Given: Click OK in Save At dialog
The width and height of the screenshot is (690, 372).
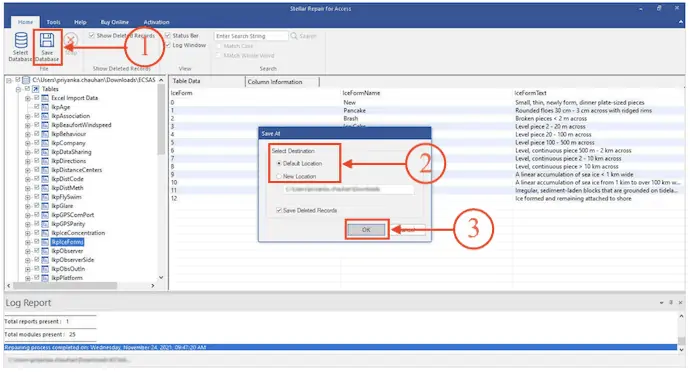Looking at the screenshot, I should click(366, 230).
